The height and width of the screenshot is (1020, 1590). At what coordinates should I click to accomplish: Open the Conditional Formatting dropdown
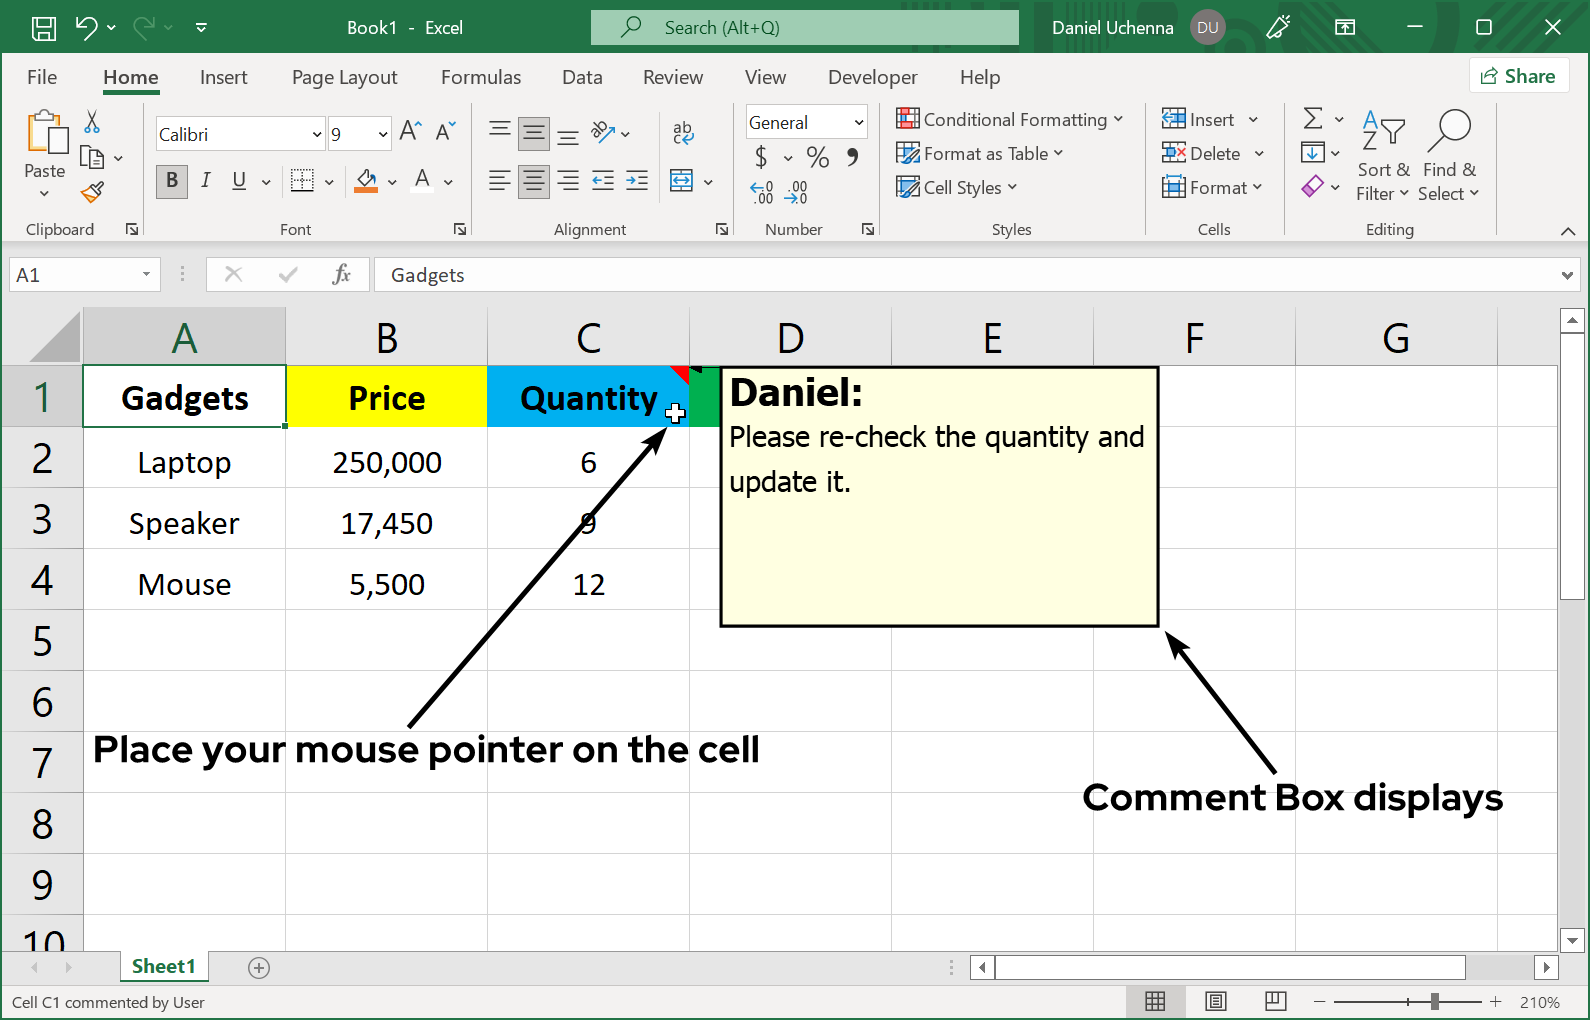[x=1010, y=120]
